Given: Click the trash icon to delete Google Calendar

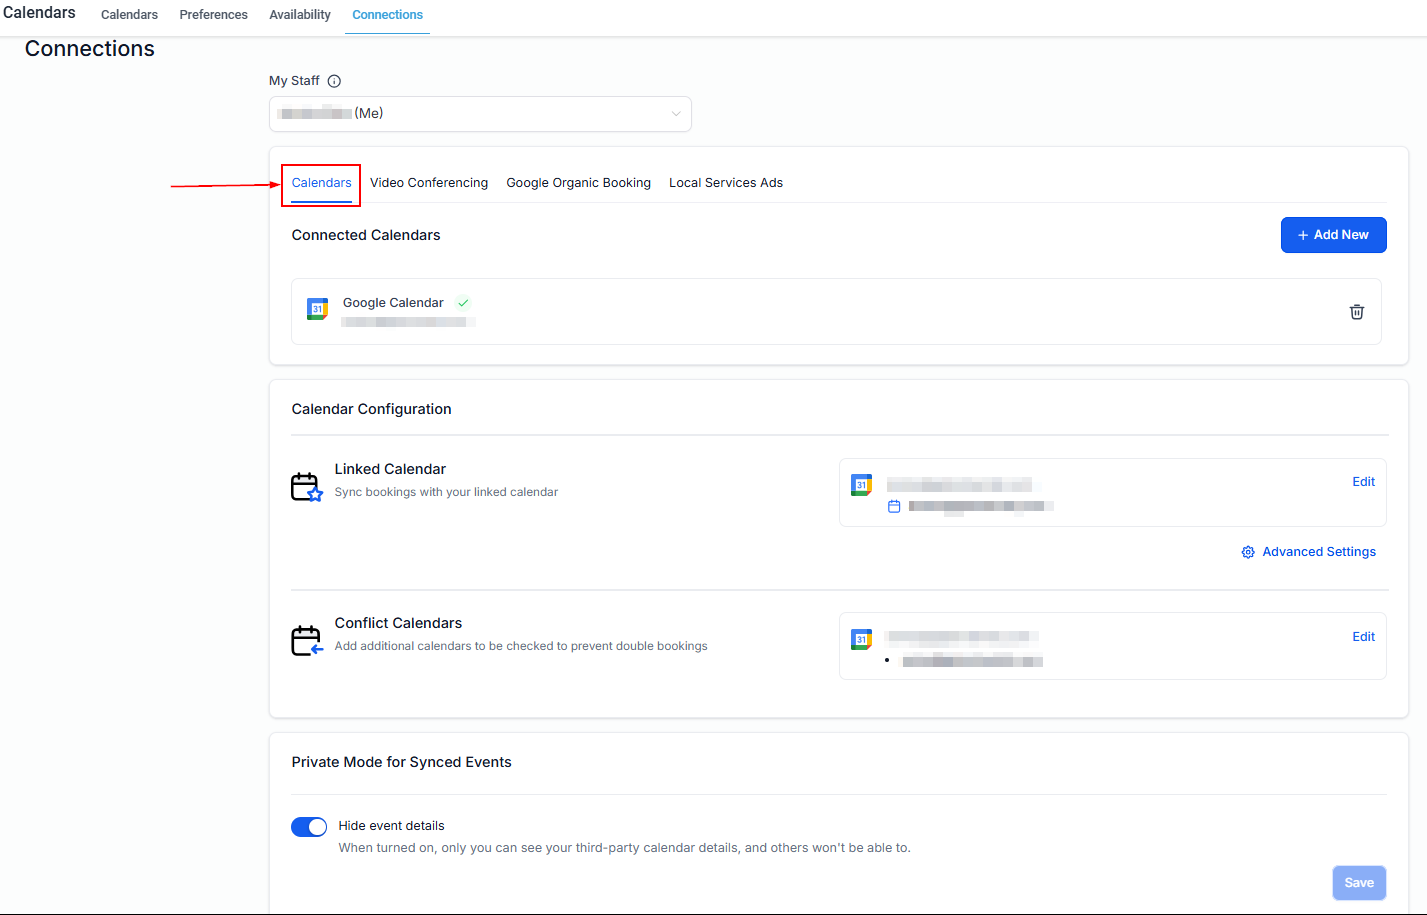Looking at the screenshot, I should pyautogui.click(x=1356, y=312).
